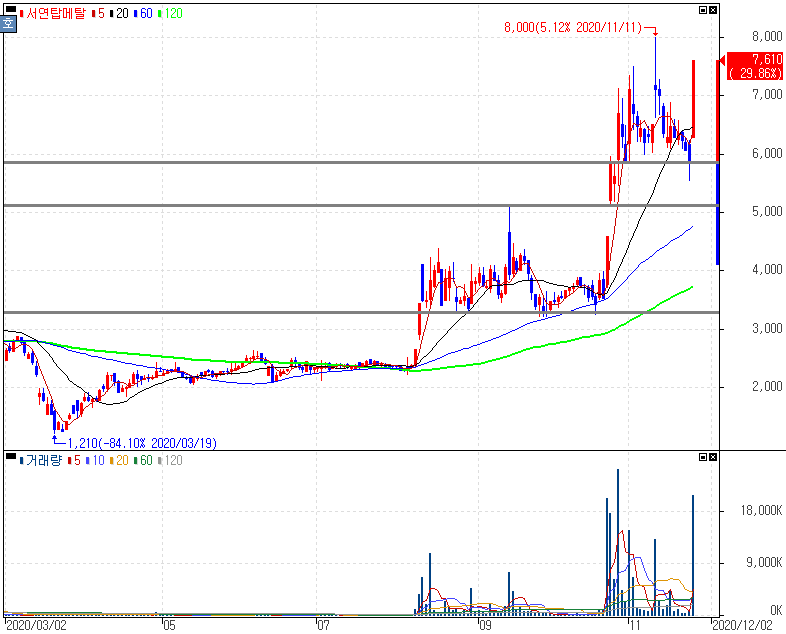
Task: Select the 거래량 volume series legend
Action: (x=41, y=460)
